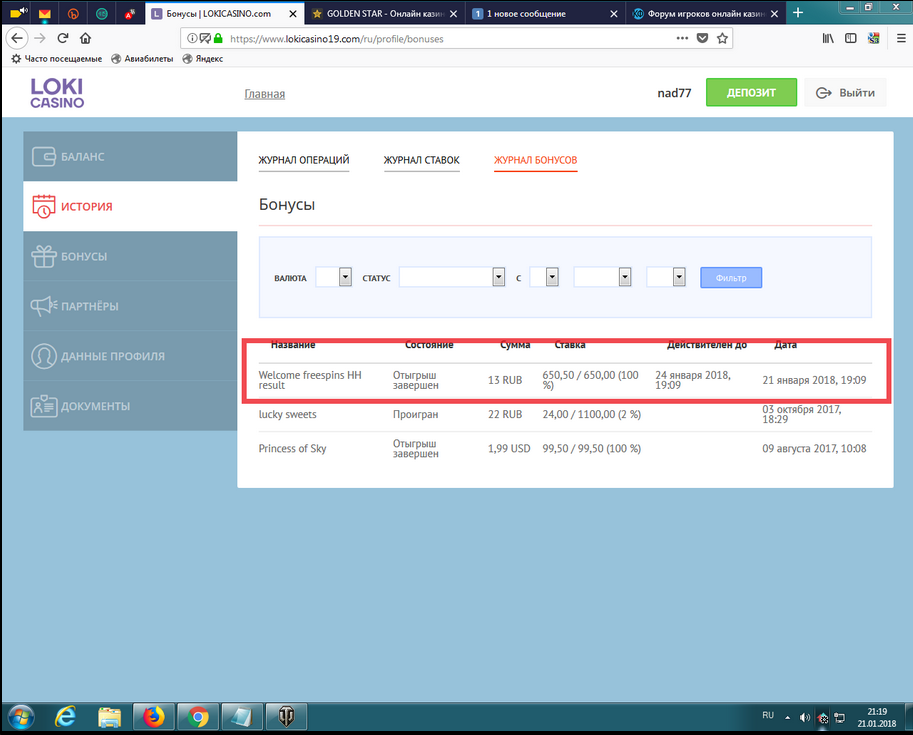The height and width of the screenshot is (735, 913).
Task: Close the Бонусы LOKICASINO tab
Action: (293, 13)
